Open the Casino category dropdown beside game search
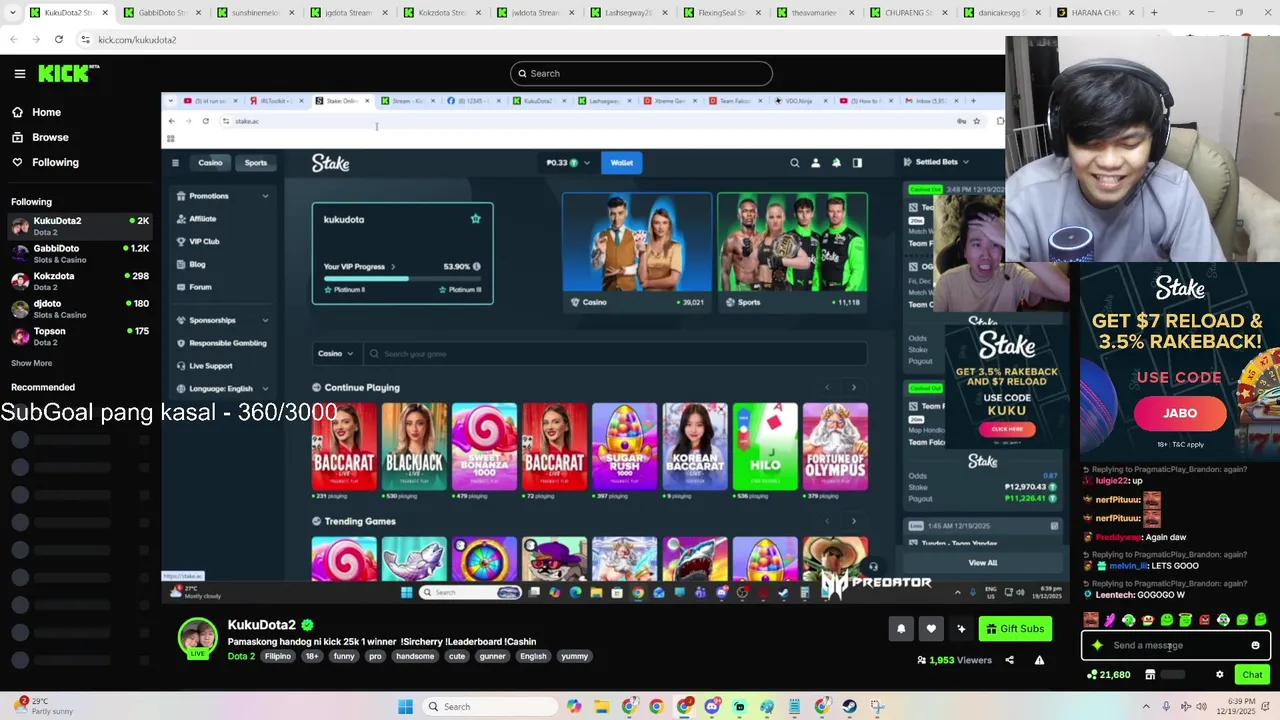Screen dimensions: 1280x720 point(335,354)
